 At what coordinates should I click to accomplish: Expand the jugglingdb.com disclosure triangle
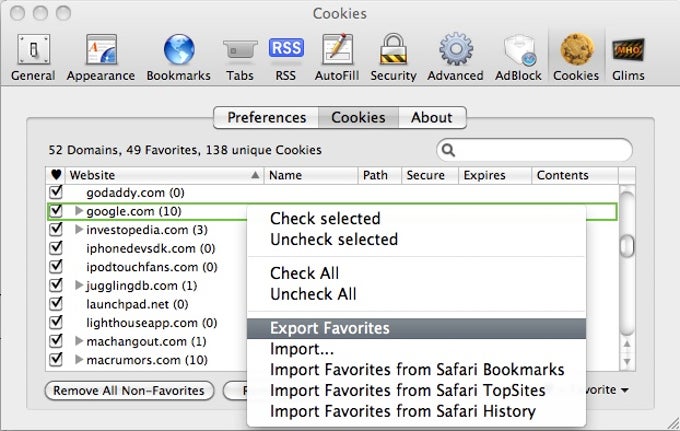80,286
